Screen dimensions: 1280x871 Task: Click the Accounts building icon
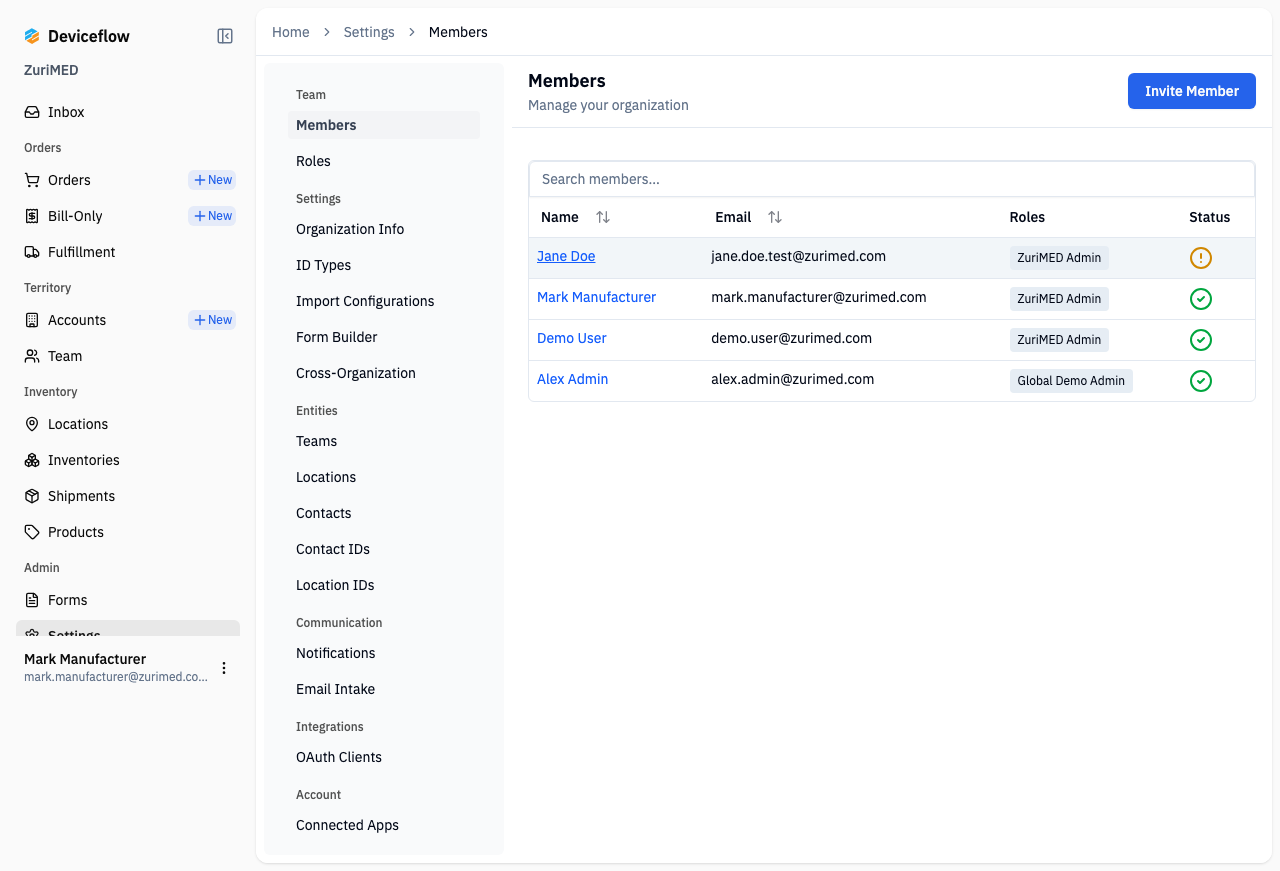pos(32,320)
